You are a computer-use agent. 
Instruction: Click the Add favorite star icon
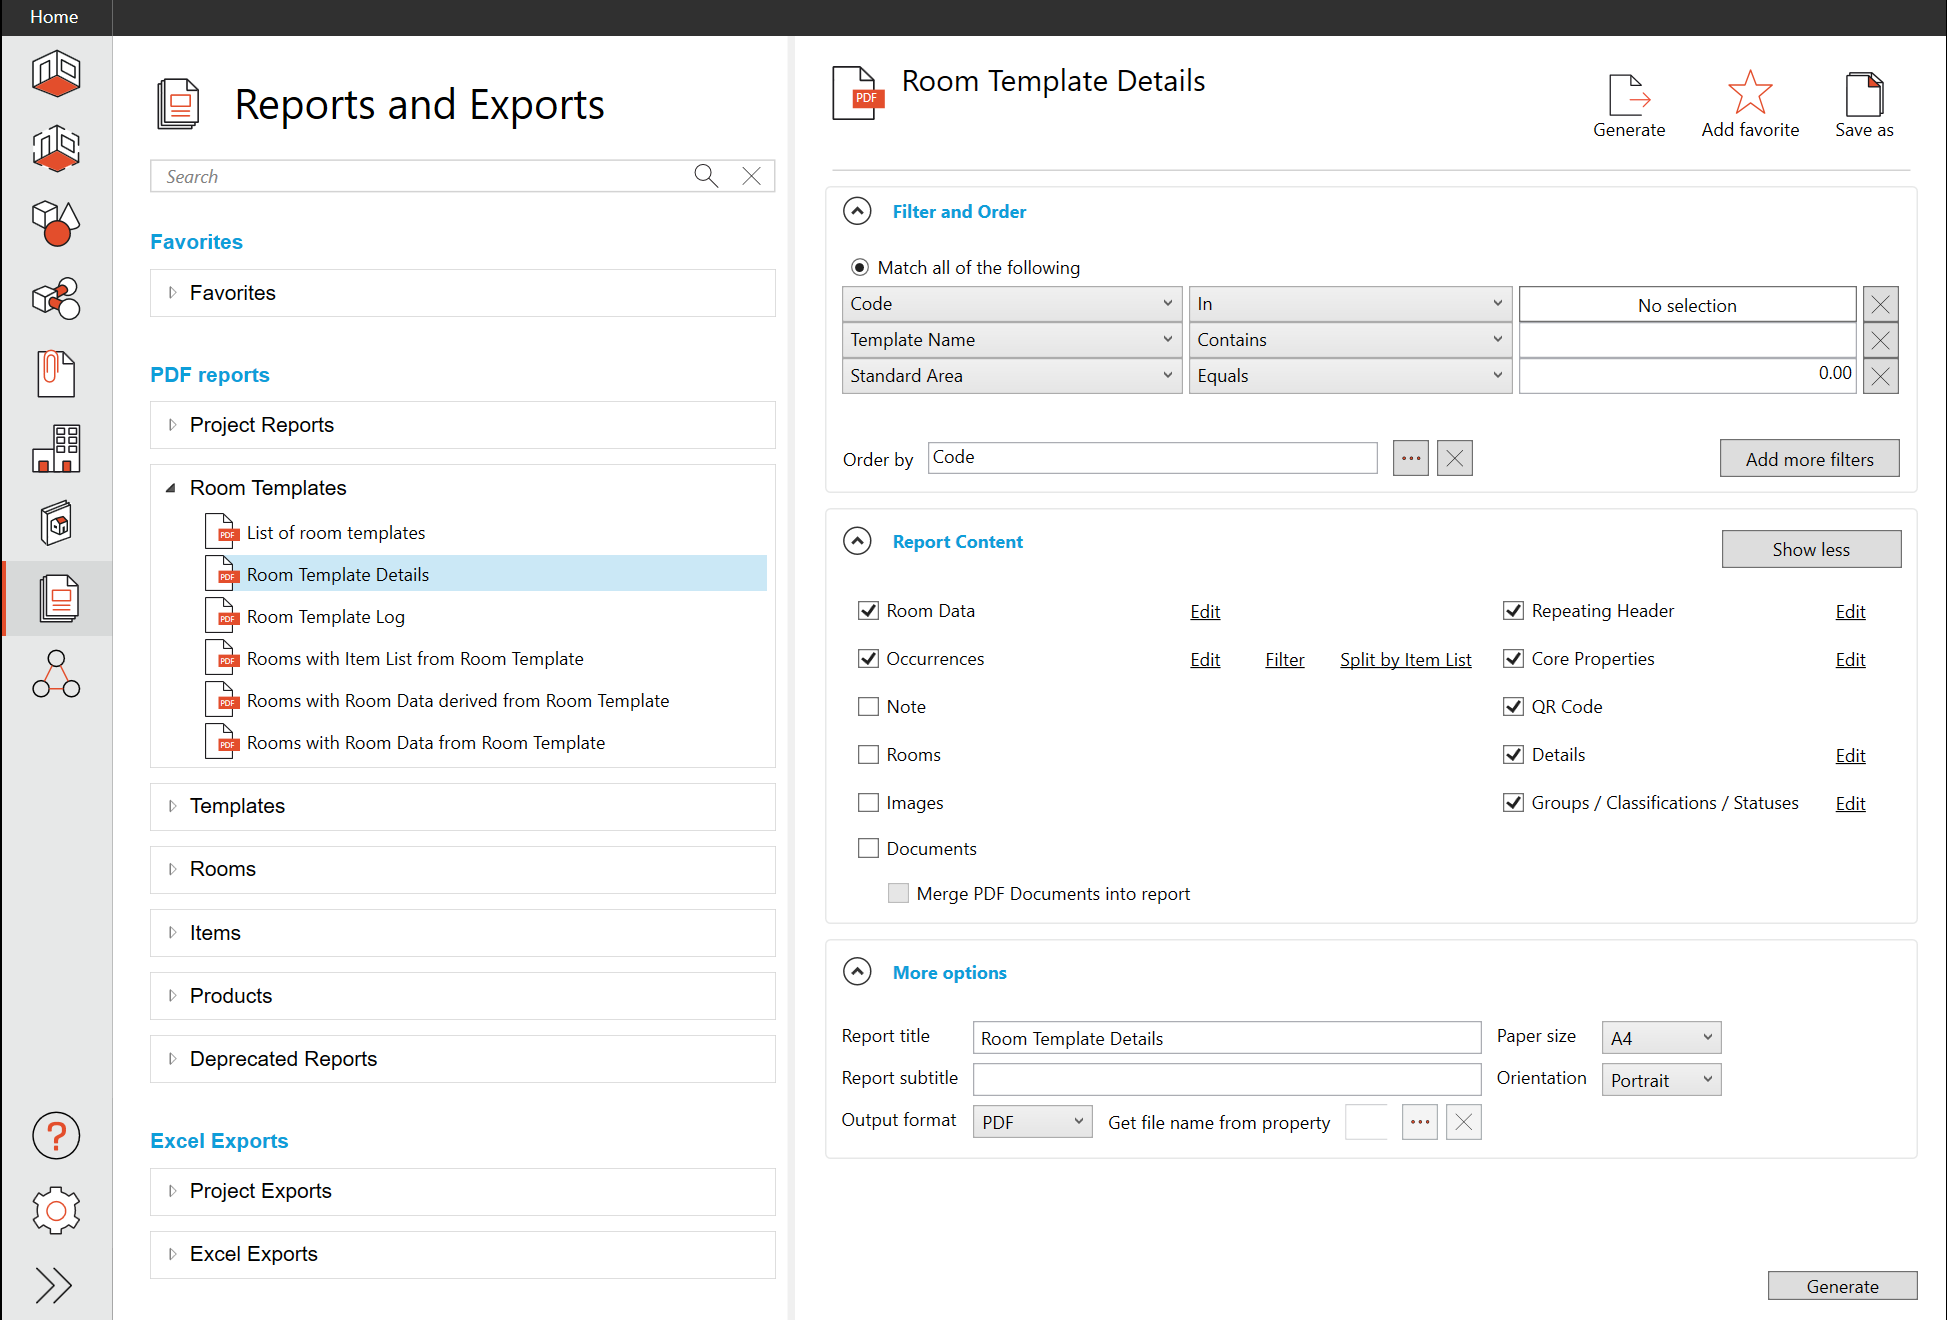click(x=1749, y=94)
